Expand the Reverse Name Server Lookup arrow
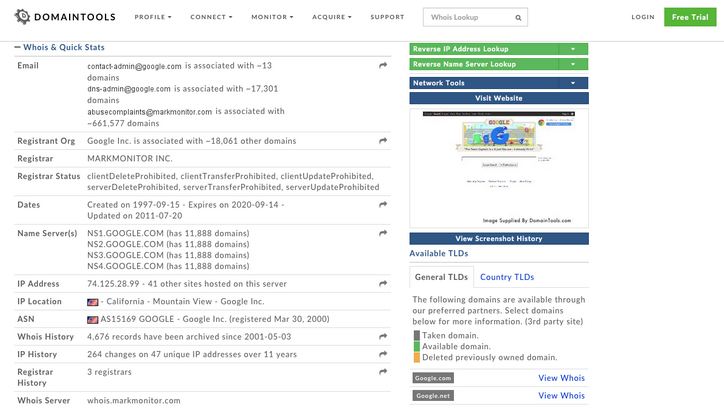Viewport: 724px width, 417px height. [x=573, y=64]
